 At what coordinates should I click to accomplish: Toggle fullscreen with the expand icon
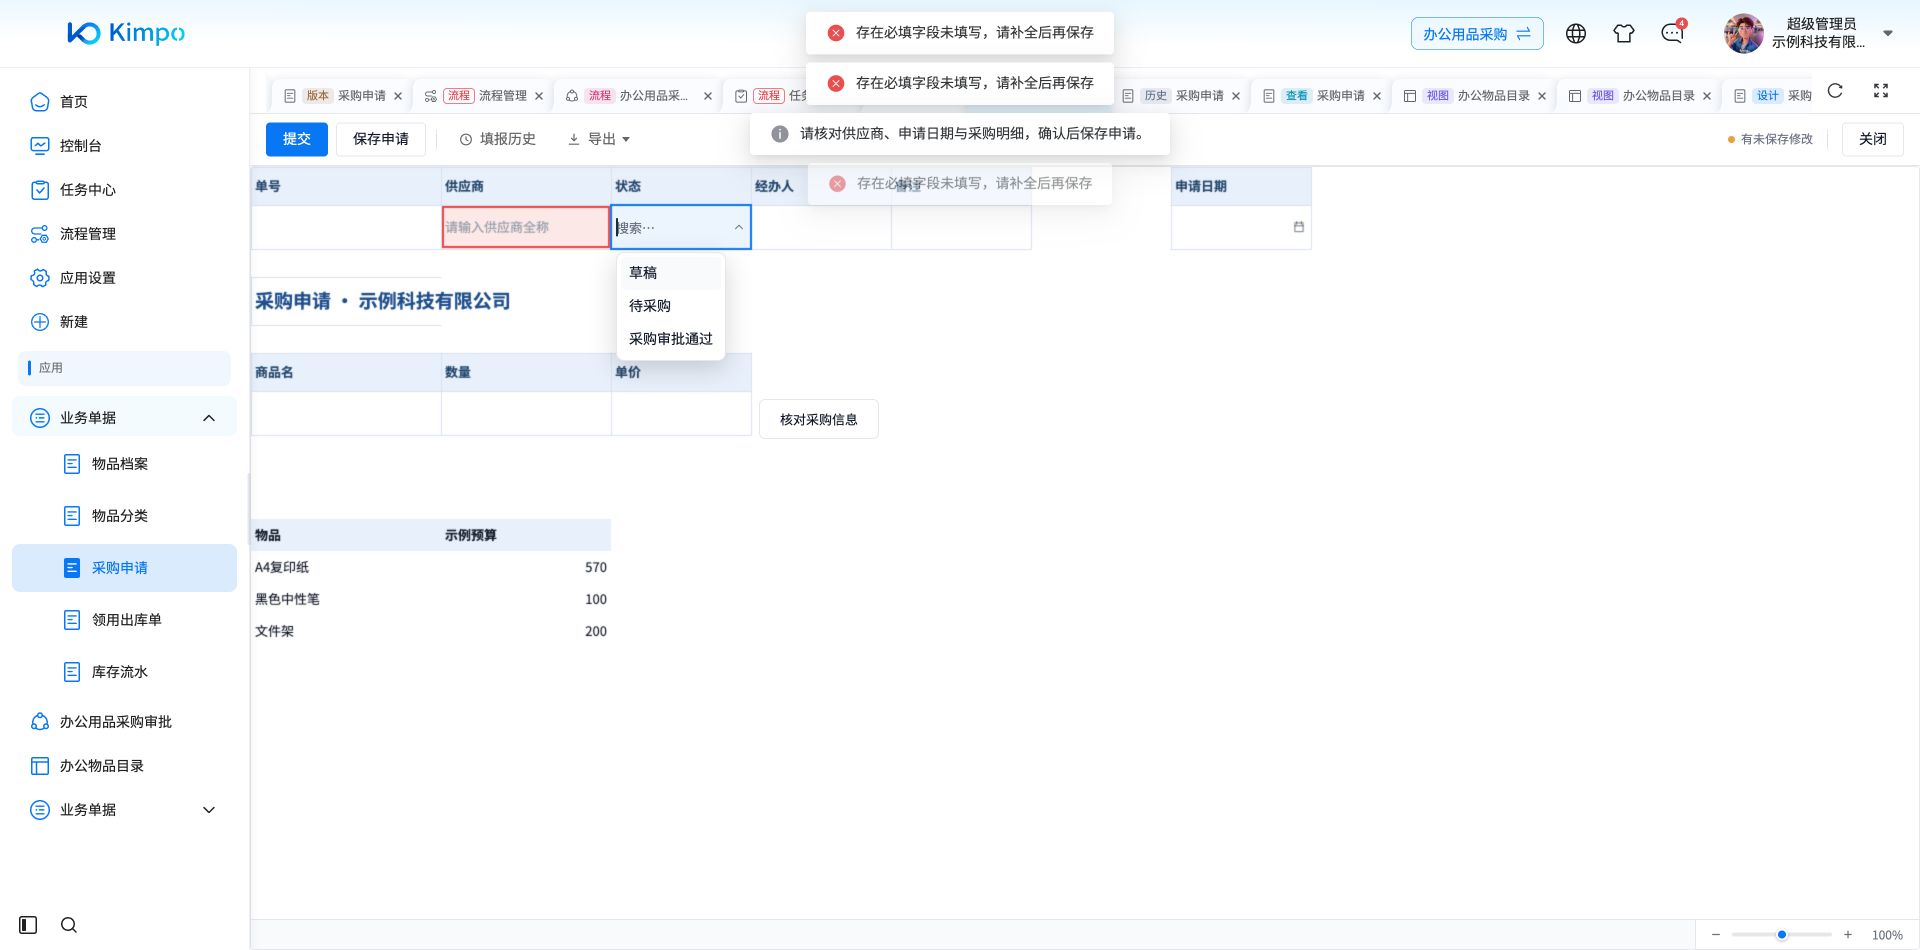1881,91
